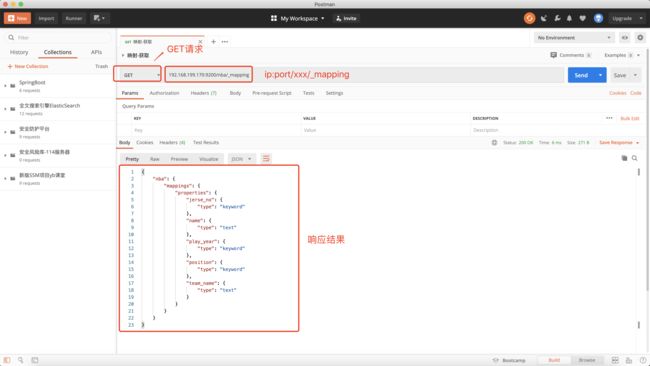The width and height of the screenshot is (650, 366).
Task: Open the No Environment dropdown
Action: point(574,38)
